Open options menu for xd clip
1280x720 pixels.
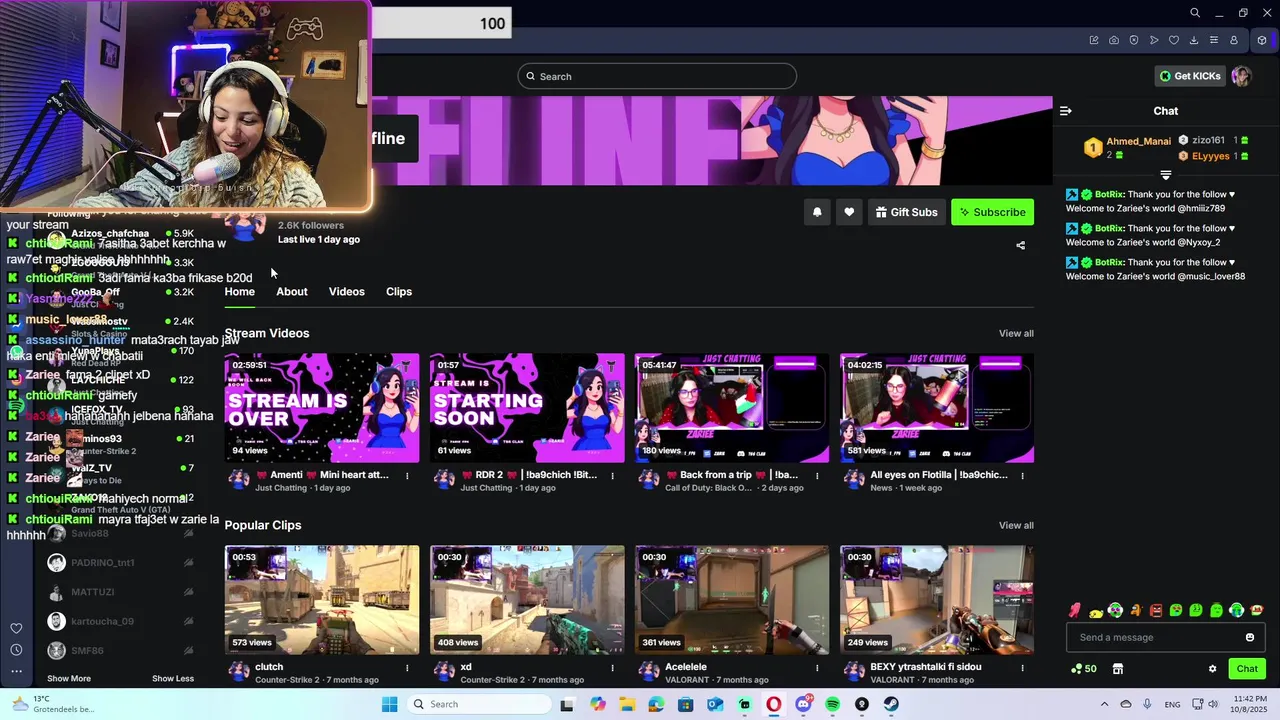click(x=612, y=667)
